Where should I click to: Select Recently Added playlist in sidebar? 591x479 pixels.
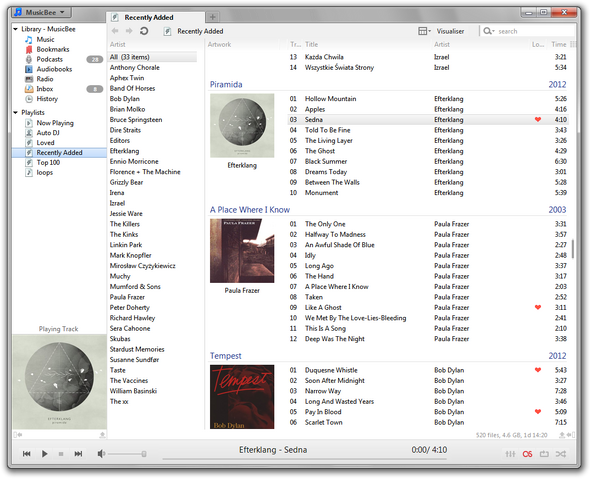(x=60, y=153)
